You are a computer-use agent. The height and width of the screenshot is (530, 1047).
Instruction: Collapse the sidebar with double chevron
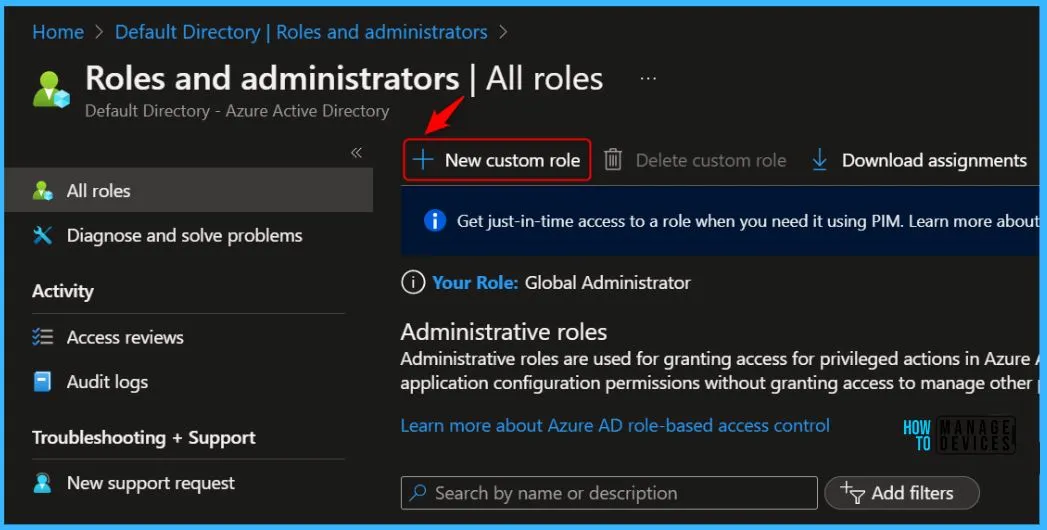click(x=357, y=153)
